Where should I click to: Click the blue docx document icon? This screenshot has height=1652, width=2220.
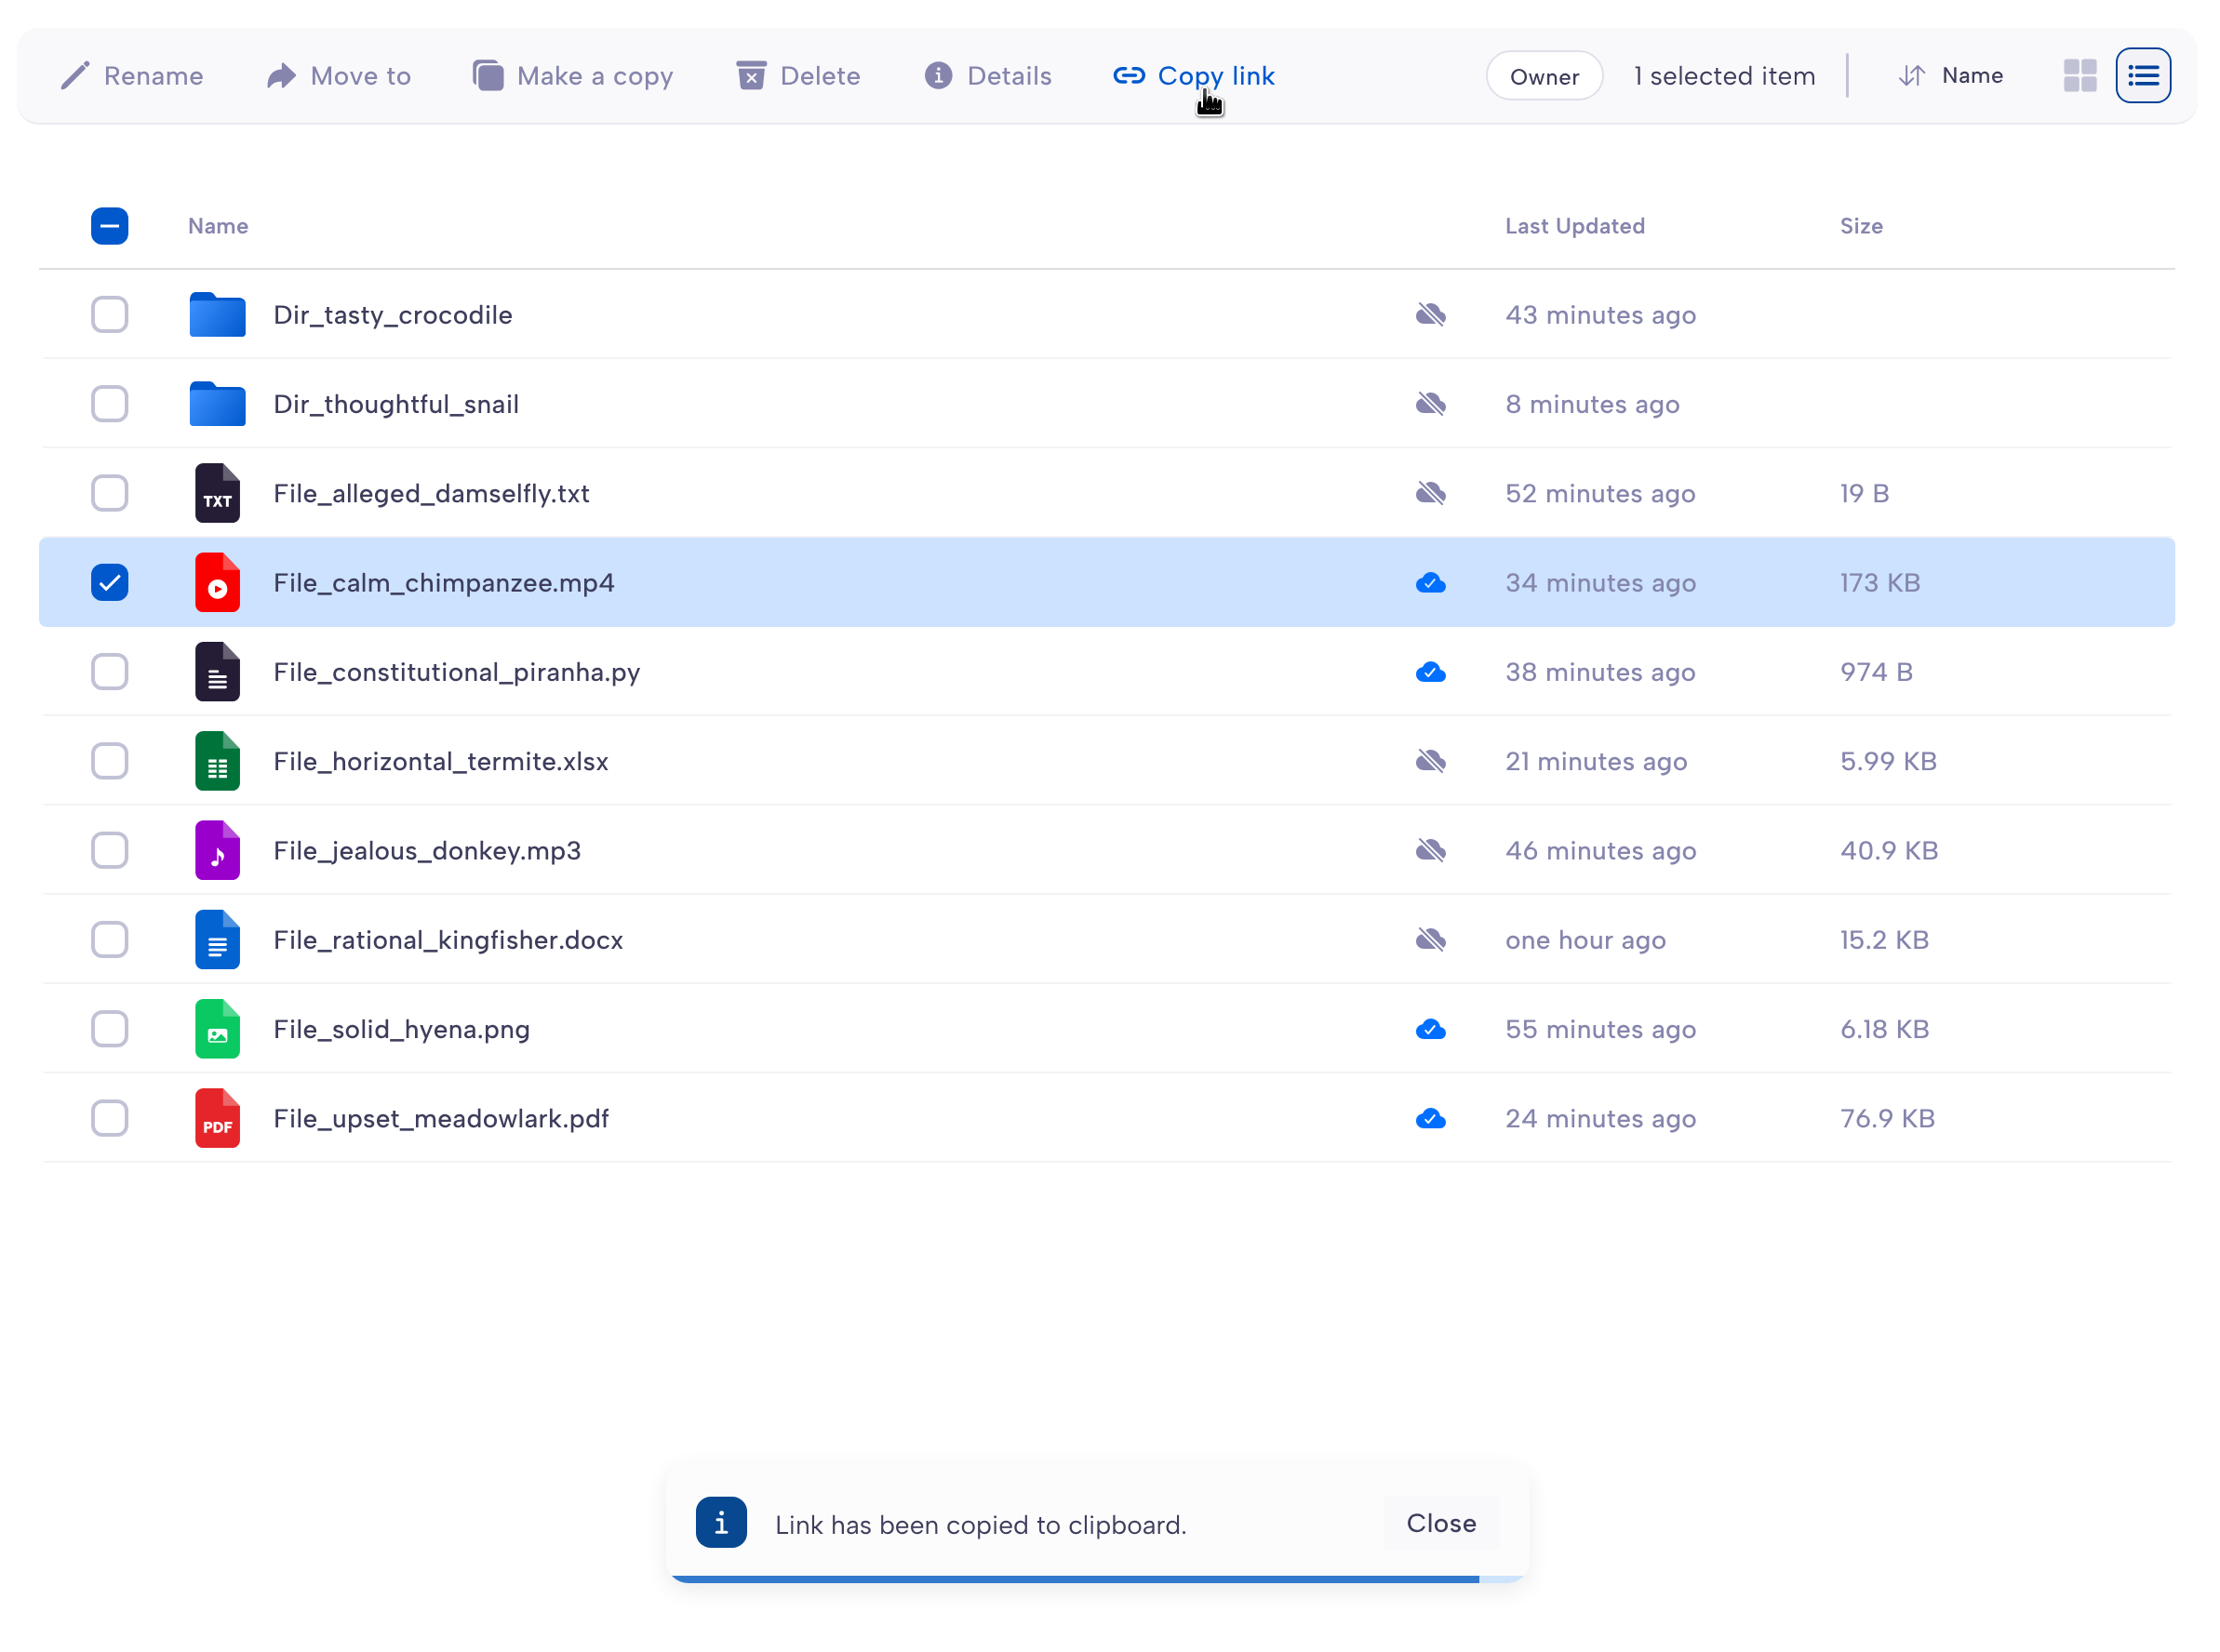pos(217,940)
